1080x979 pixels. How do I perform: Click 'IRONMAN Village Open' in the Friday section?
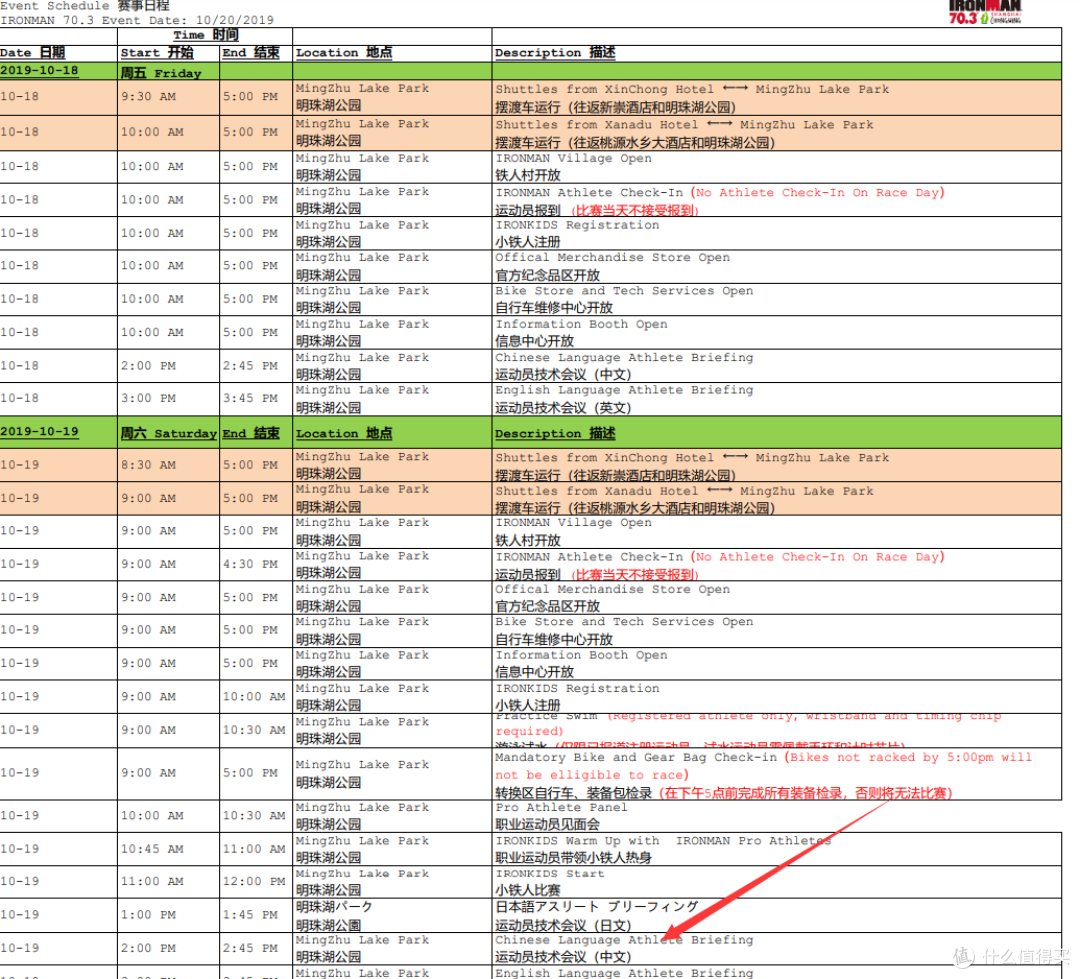(x=573, y=158)
